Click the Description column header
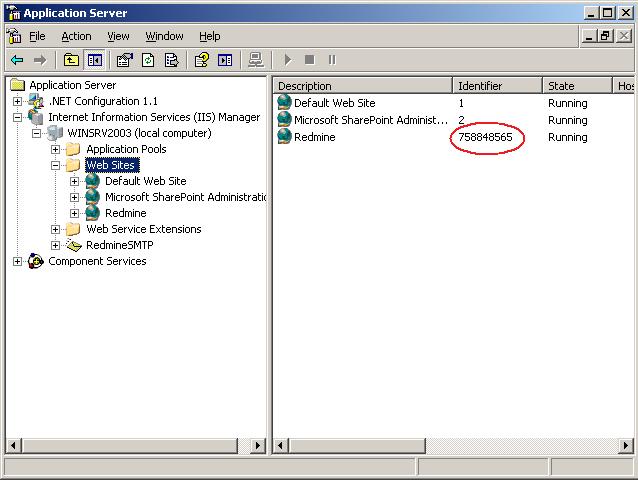The height and width of the screenshot is (480, 638). pyautogui.click(x=362, y=86)
